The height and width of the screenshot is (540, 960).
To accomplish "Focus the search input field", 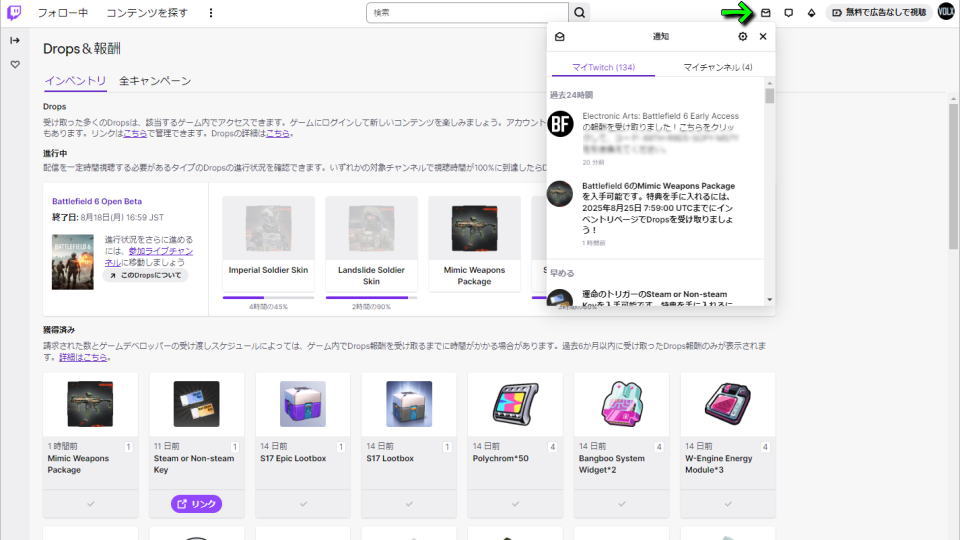I will (467, 12).
